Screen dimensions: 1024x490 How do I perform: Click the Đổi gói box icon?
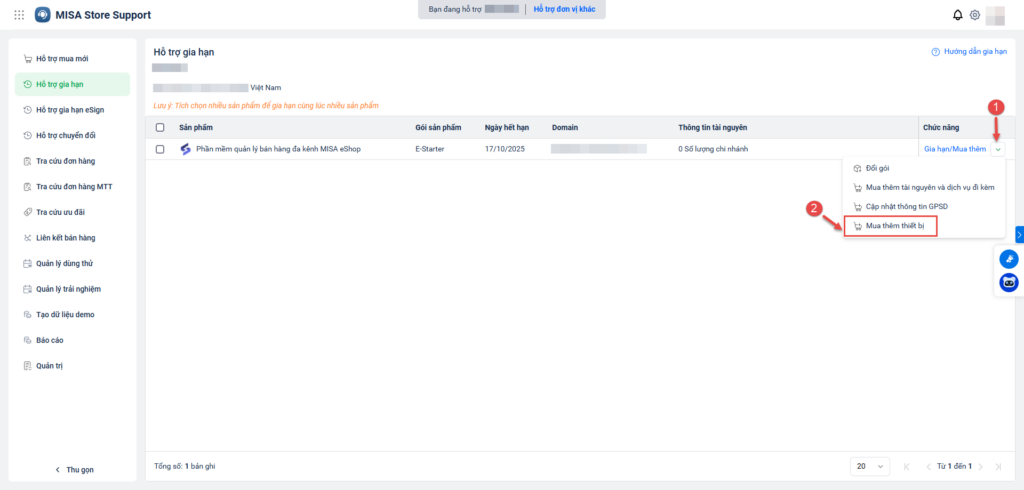tap(857, 169)
